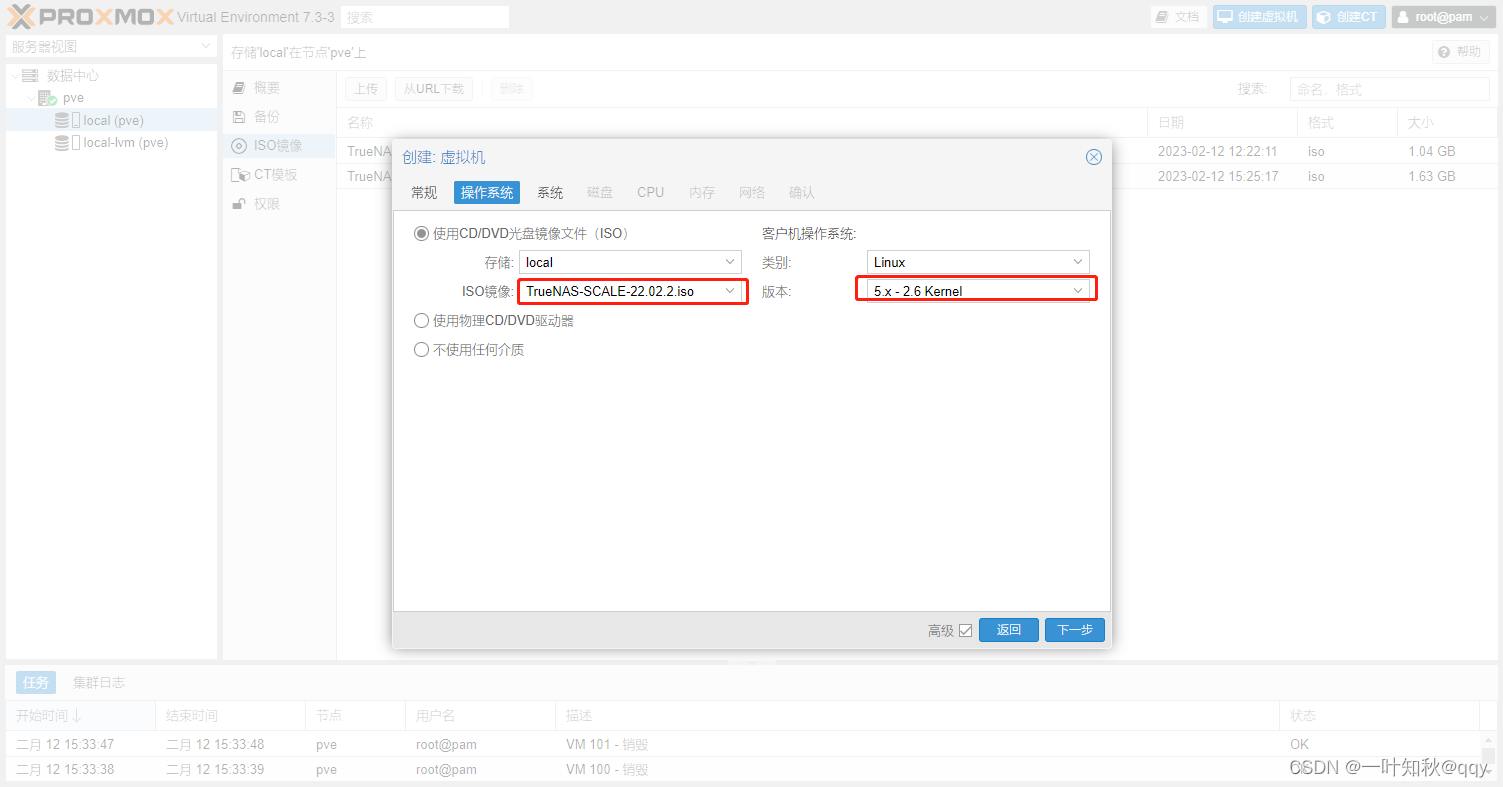The image size is (1503, 787).
Task: Open the 类别 Linux dropdown
Action: point(978,262)
